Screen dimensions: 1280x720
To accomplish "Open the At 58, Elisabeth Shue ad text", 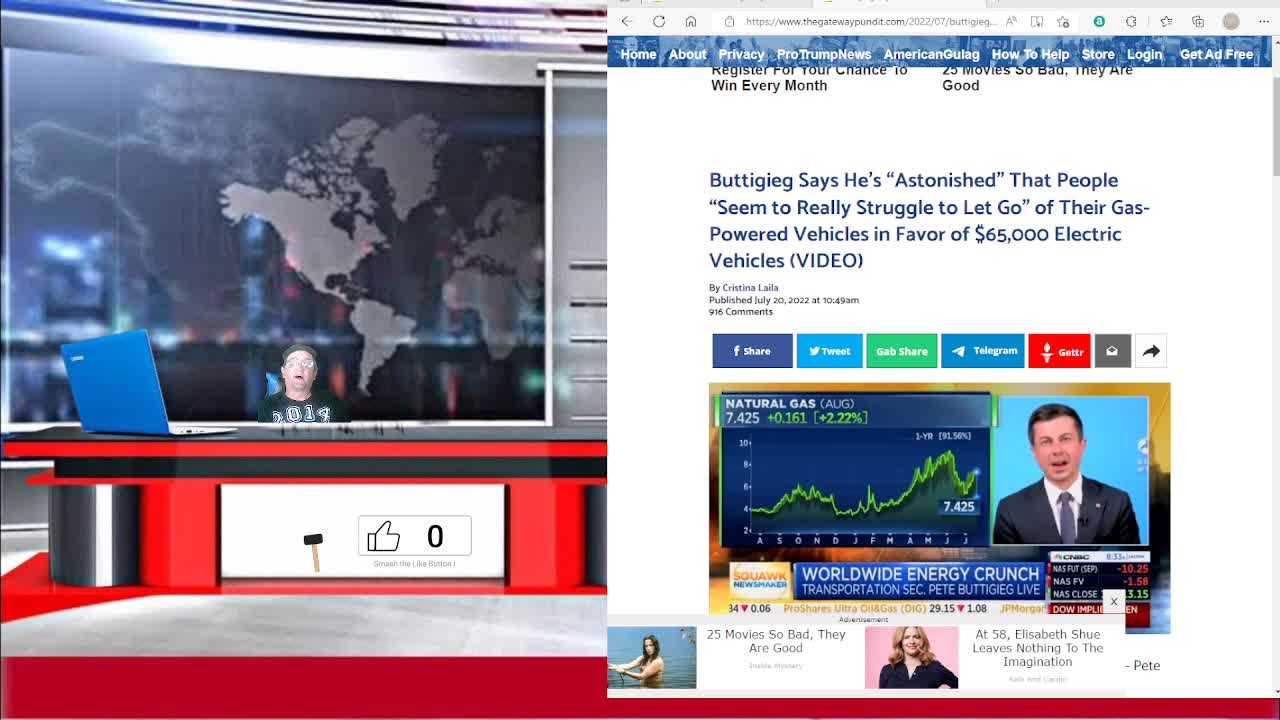I will click(x=1038, y=648).
